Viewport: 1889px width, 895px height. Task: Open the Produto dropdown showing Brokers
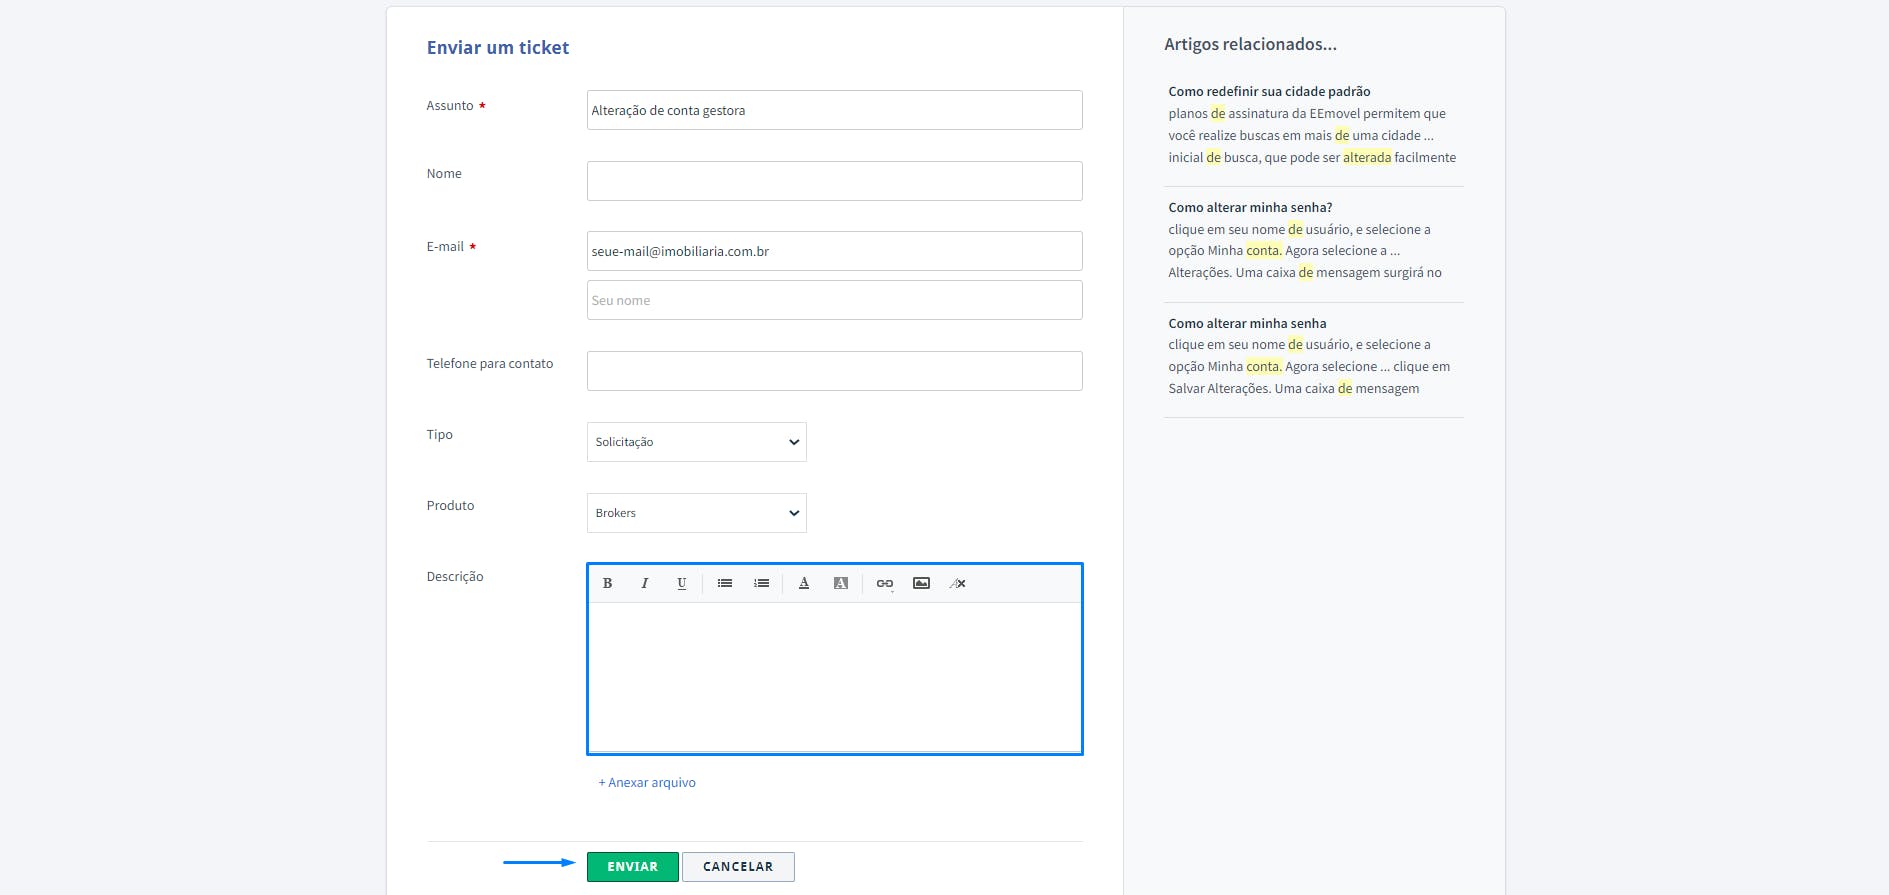697,513
